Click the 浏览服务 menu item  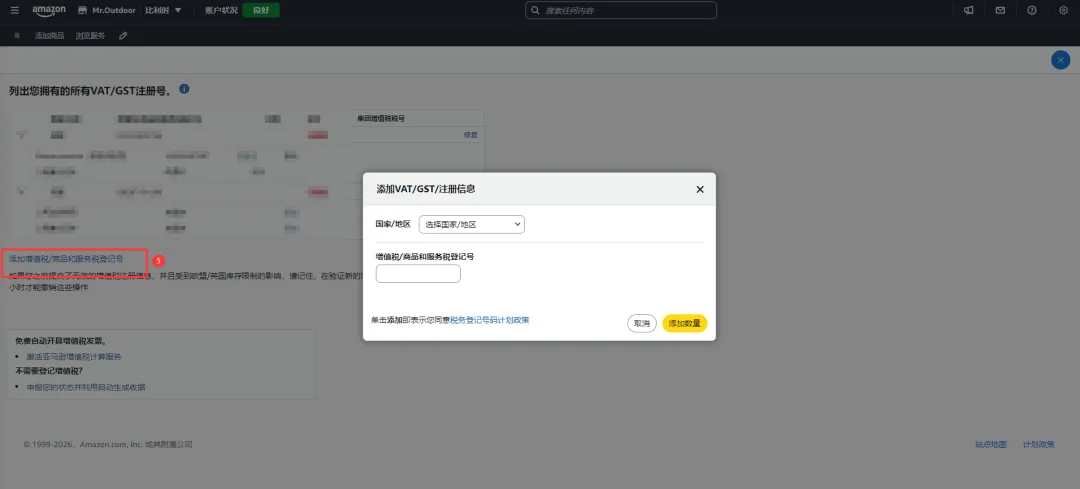tap(90, 35)
